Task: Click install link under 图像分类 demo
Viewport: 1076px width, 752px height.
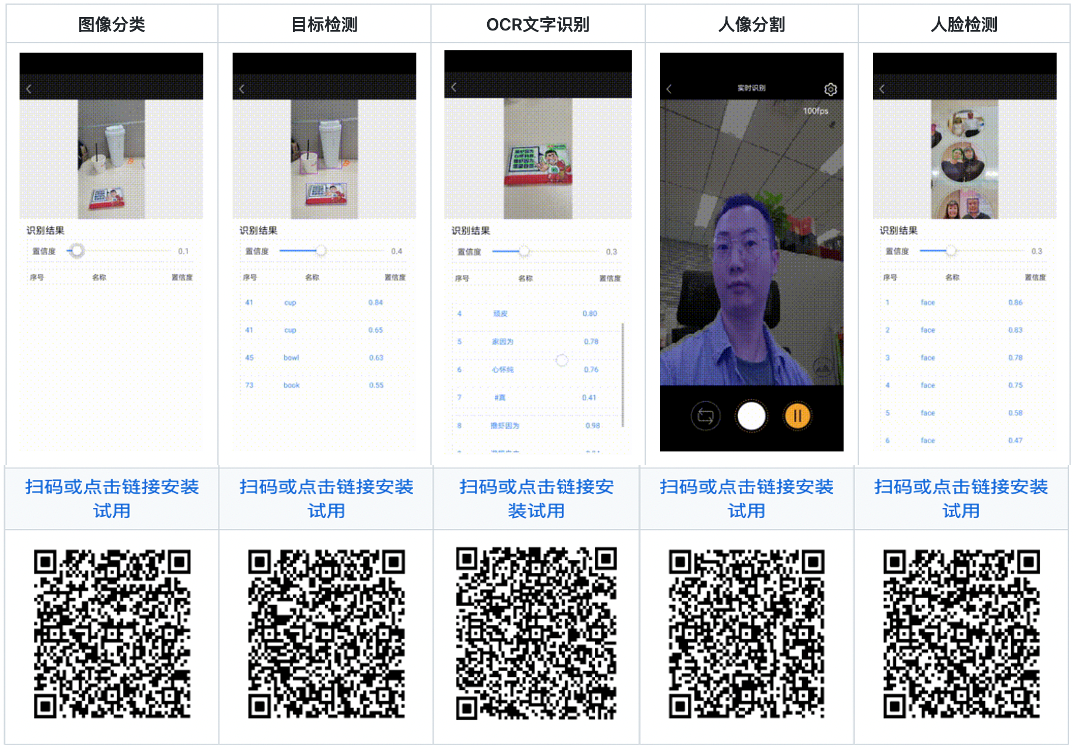Action: pyautogui.click(x=112, y=499)
